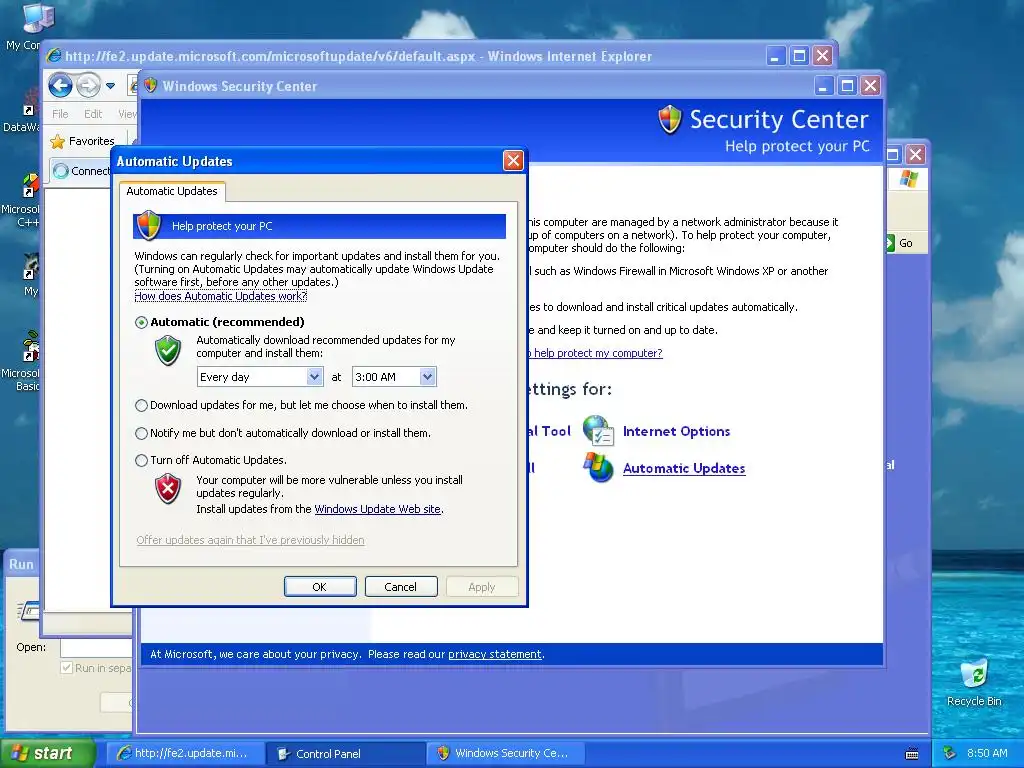Close the Automatic Updates dialog
1024x768 pixels.
513,160
